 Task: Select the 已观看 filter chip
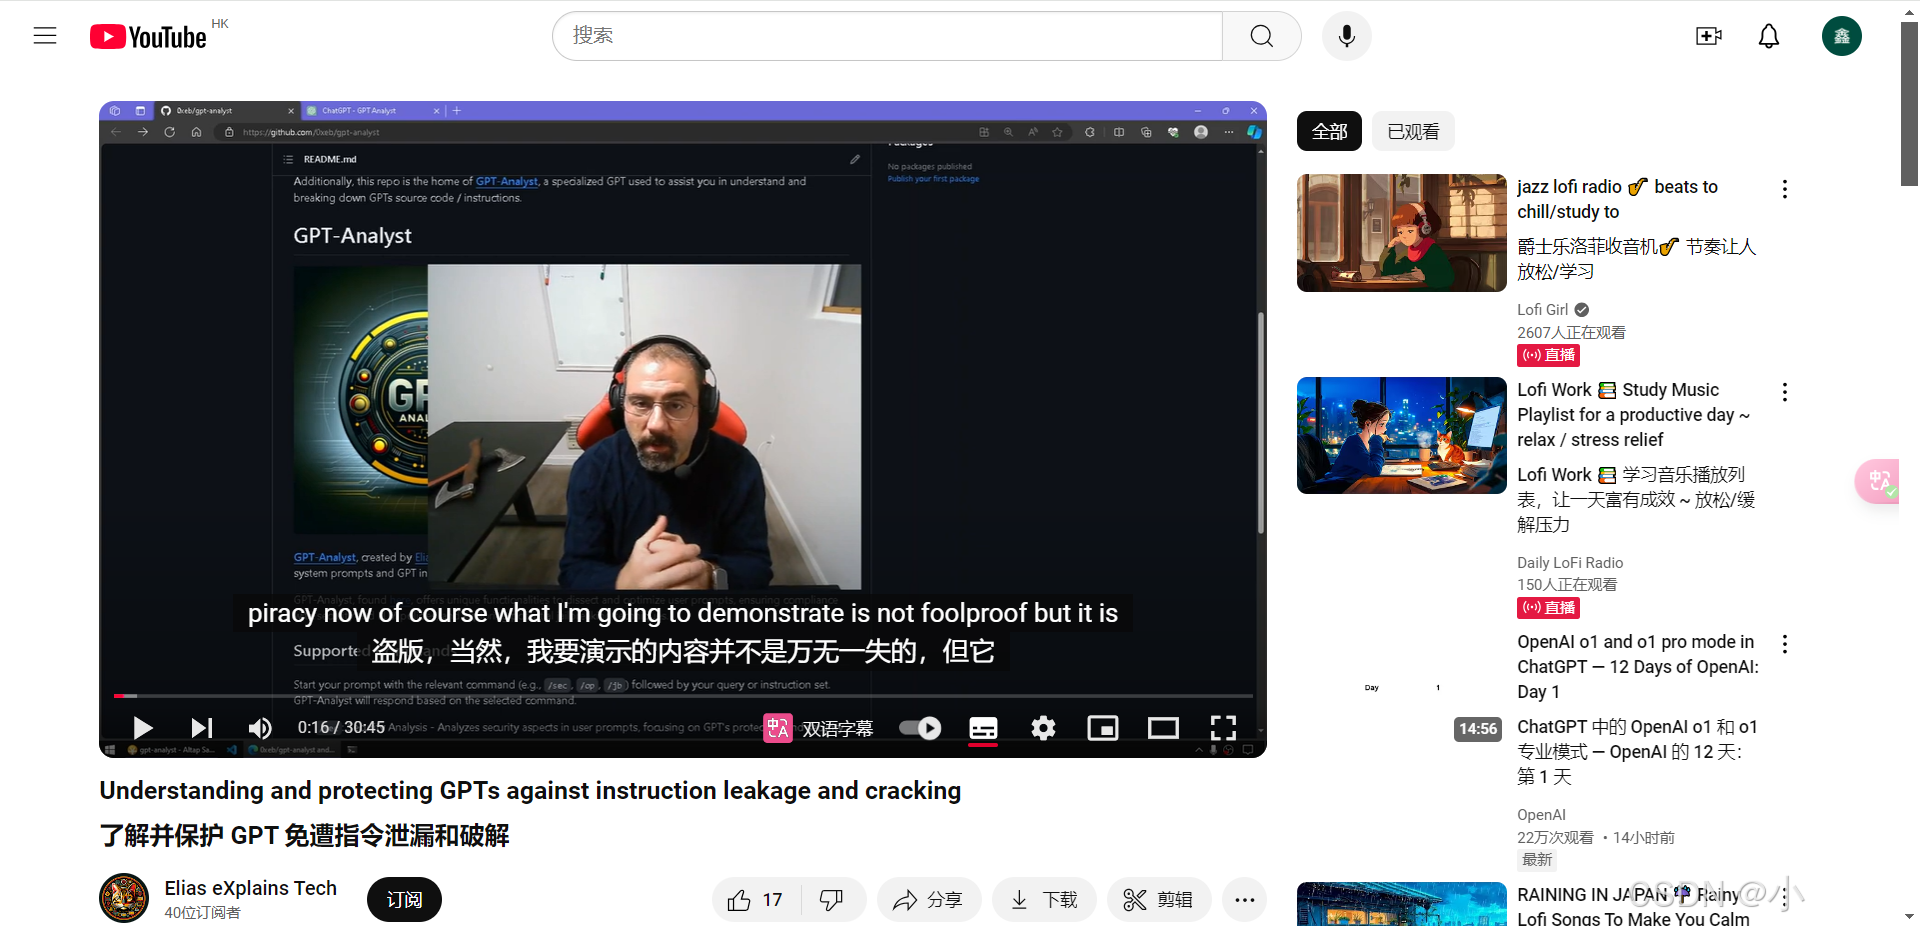(x=1413, y=131)
